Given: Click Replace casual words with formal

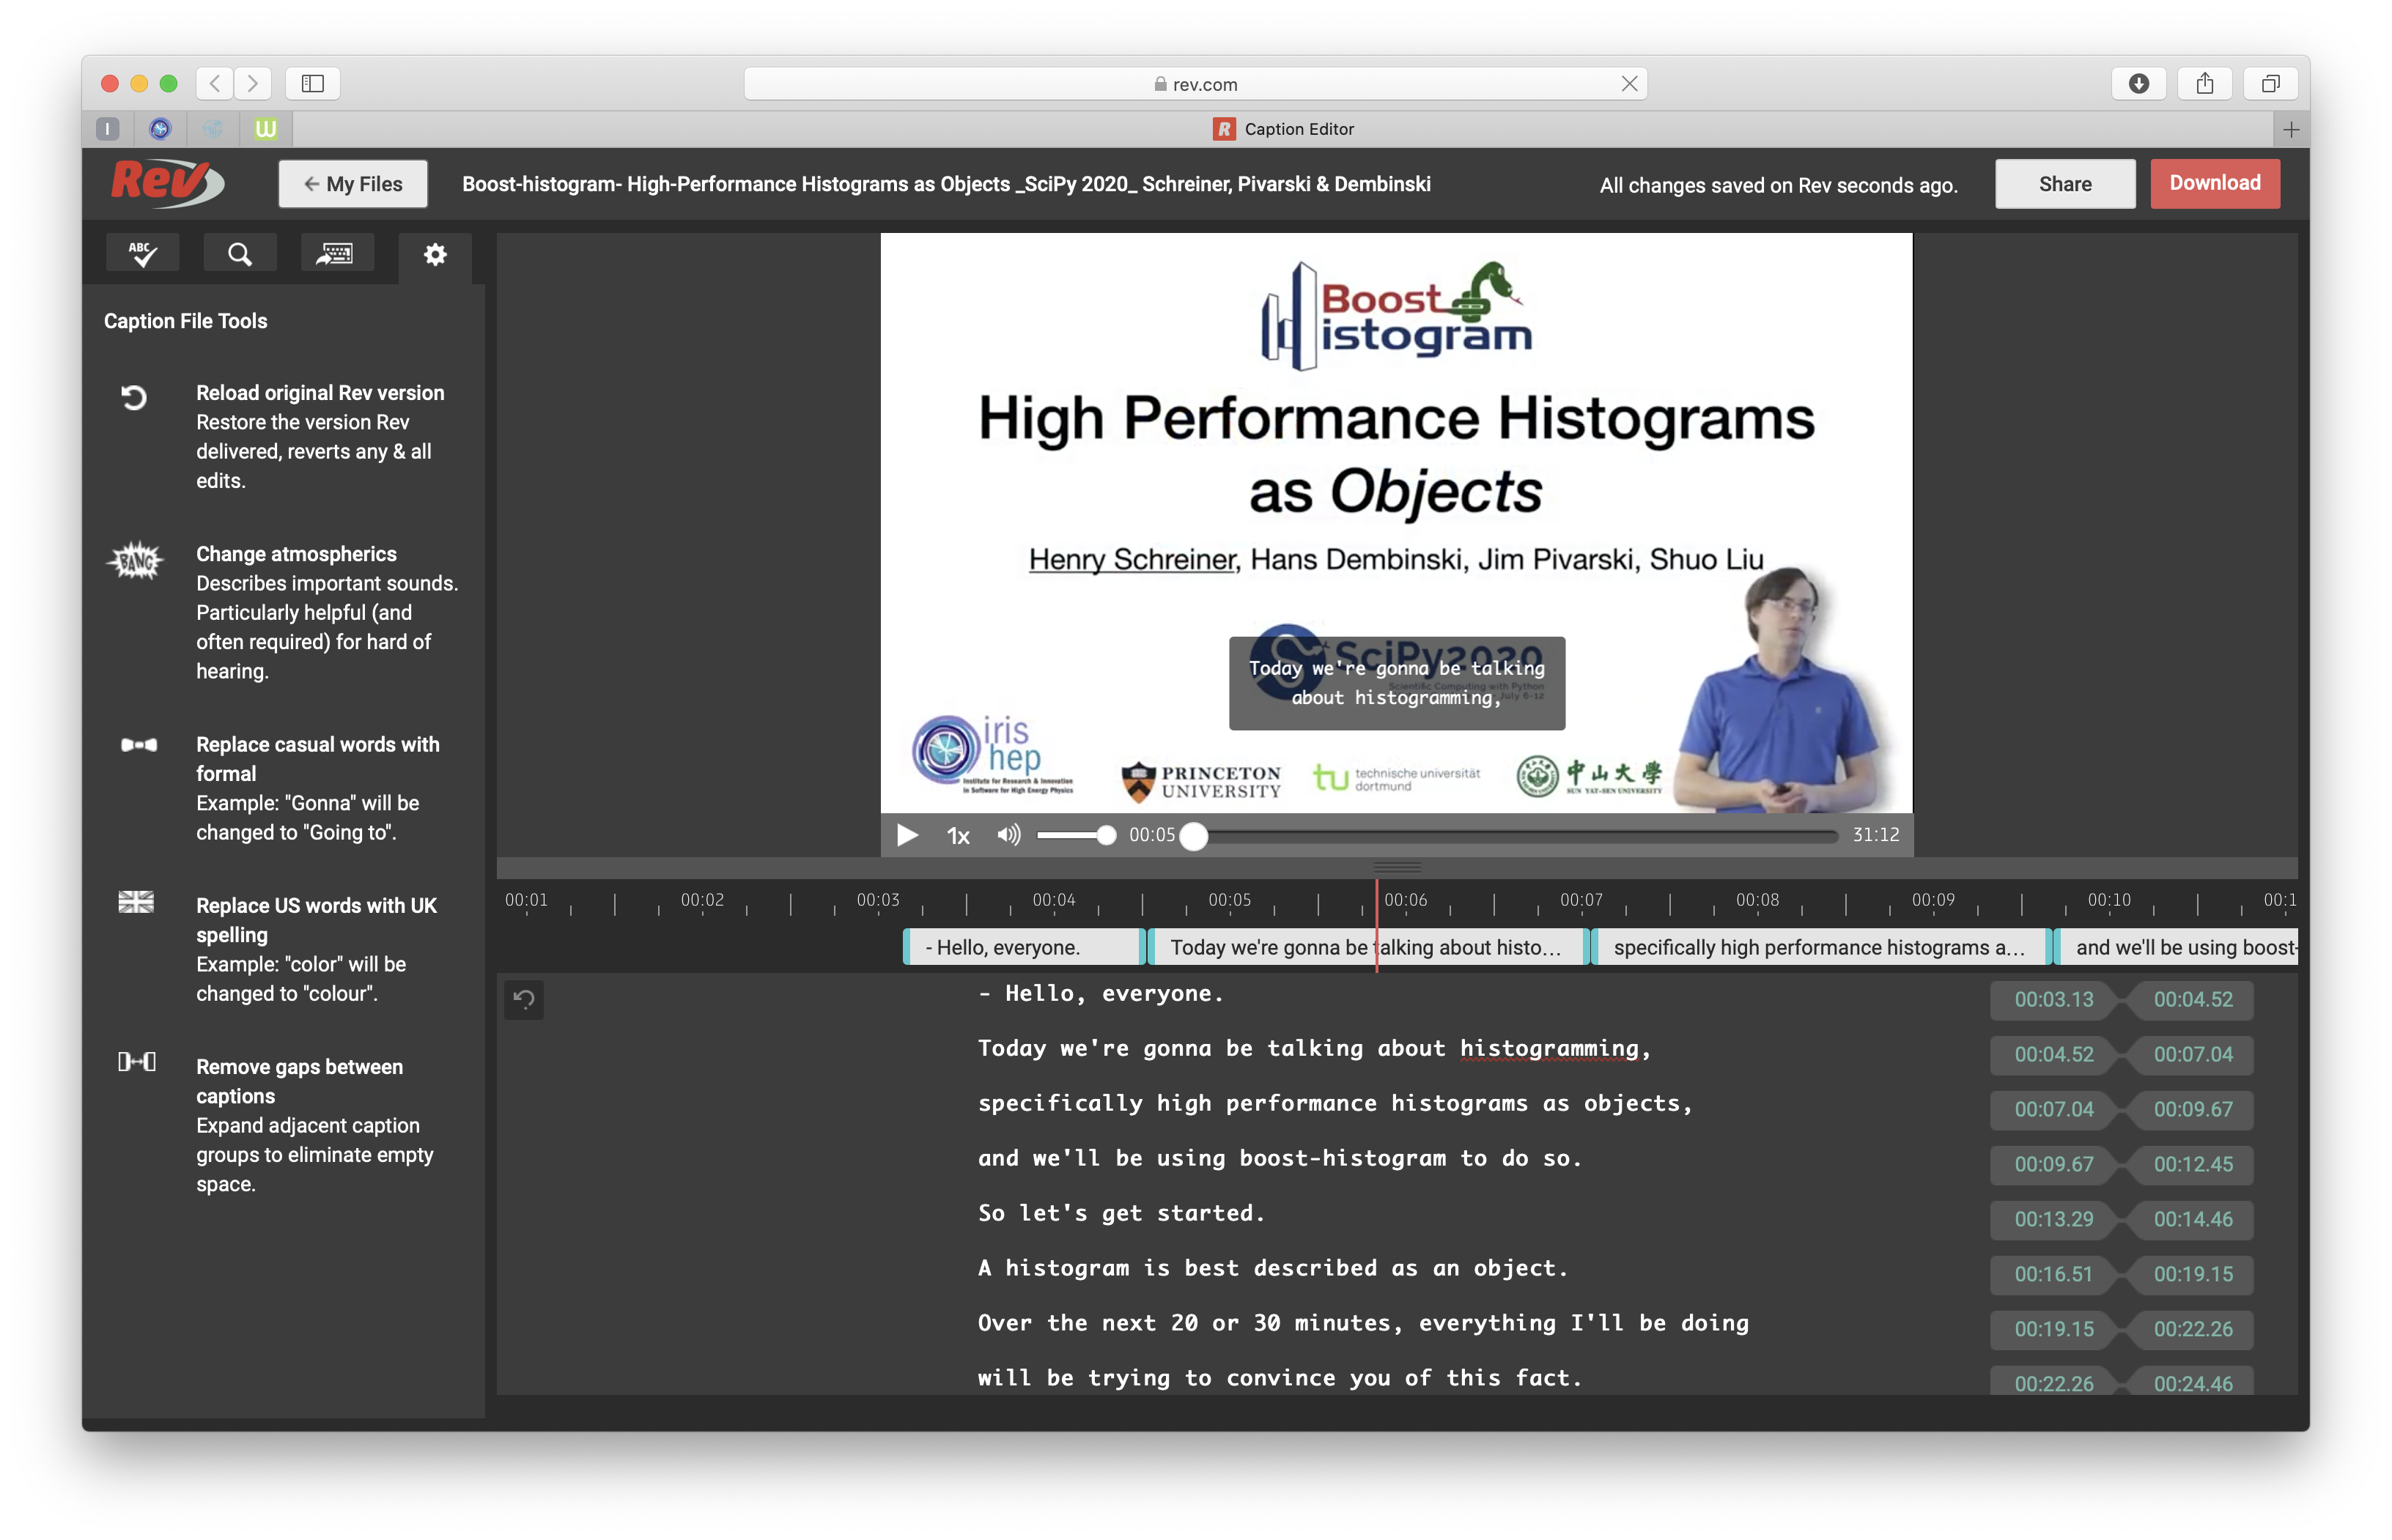Looking at the screenshot, I should 318,759.
